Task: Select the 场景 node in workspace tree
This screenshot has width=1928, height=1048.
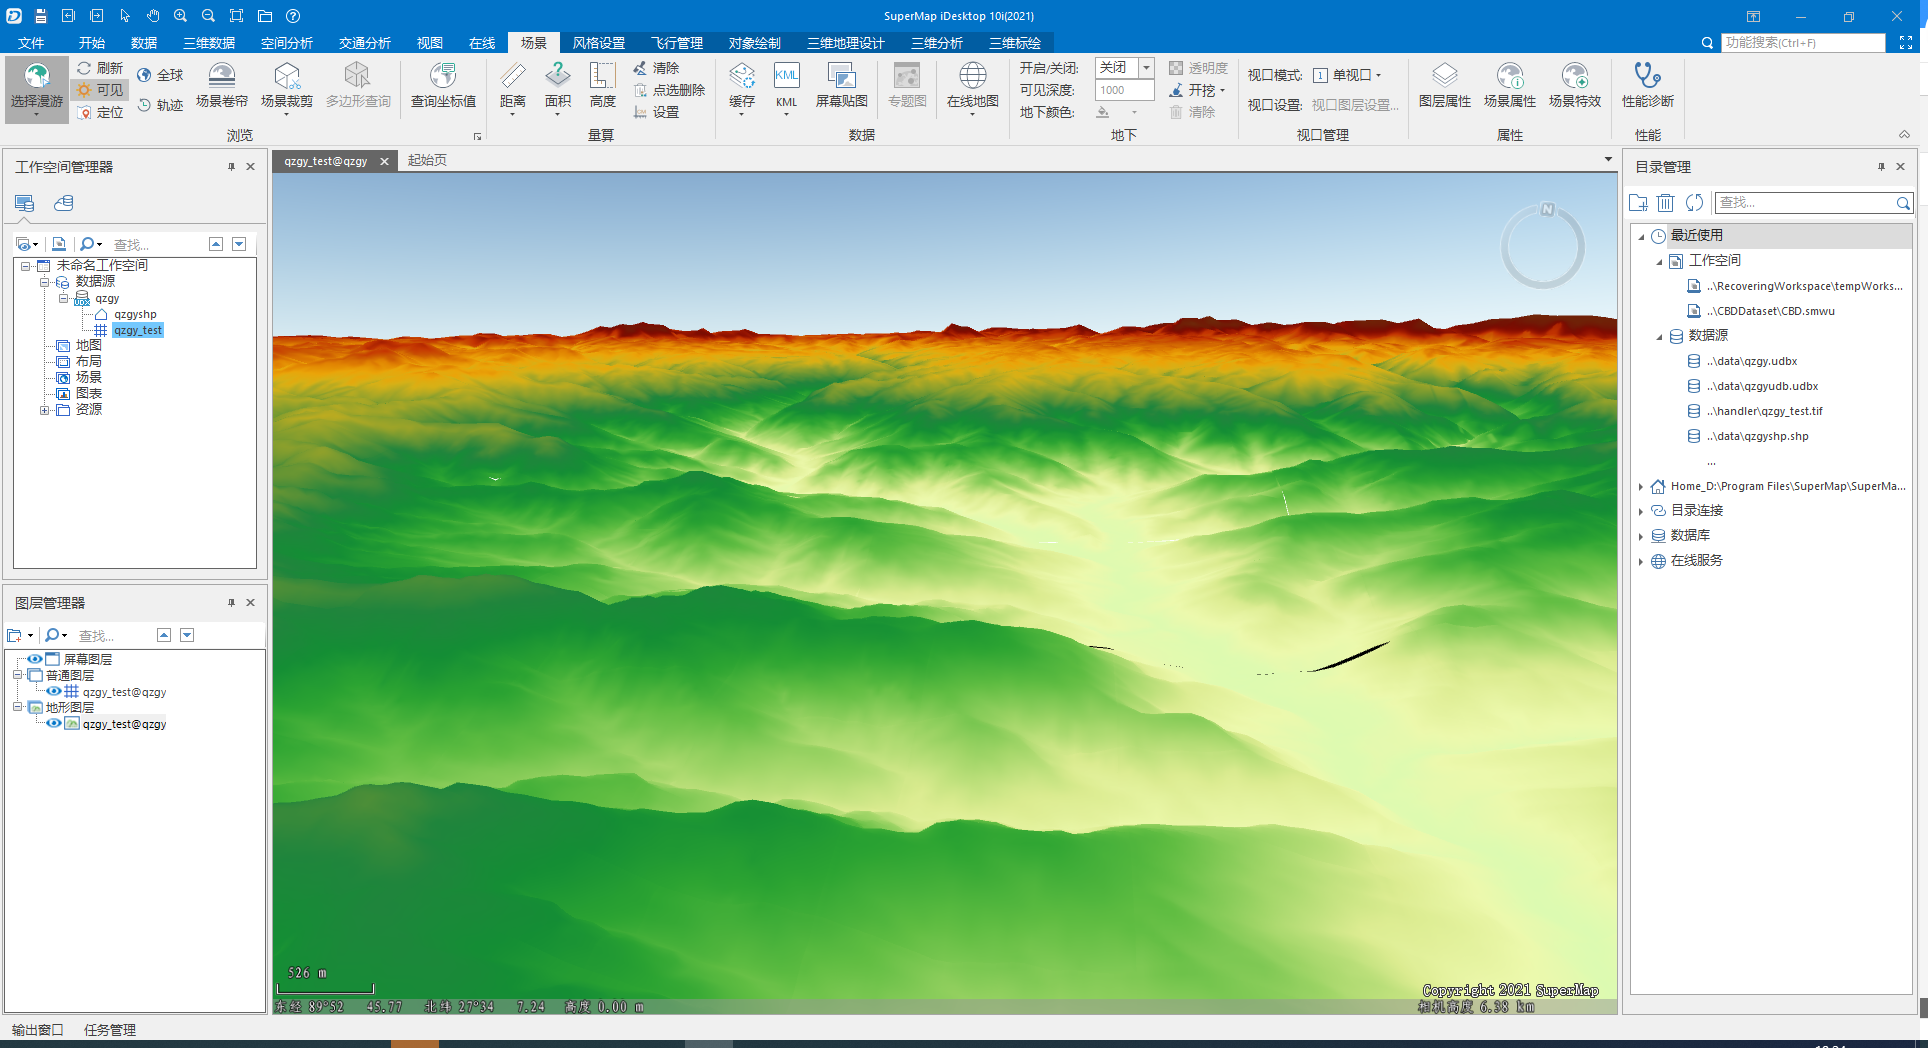Action: click(88, 378)
